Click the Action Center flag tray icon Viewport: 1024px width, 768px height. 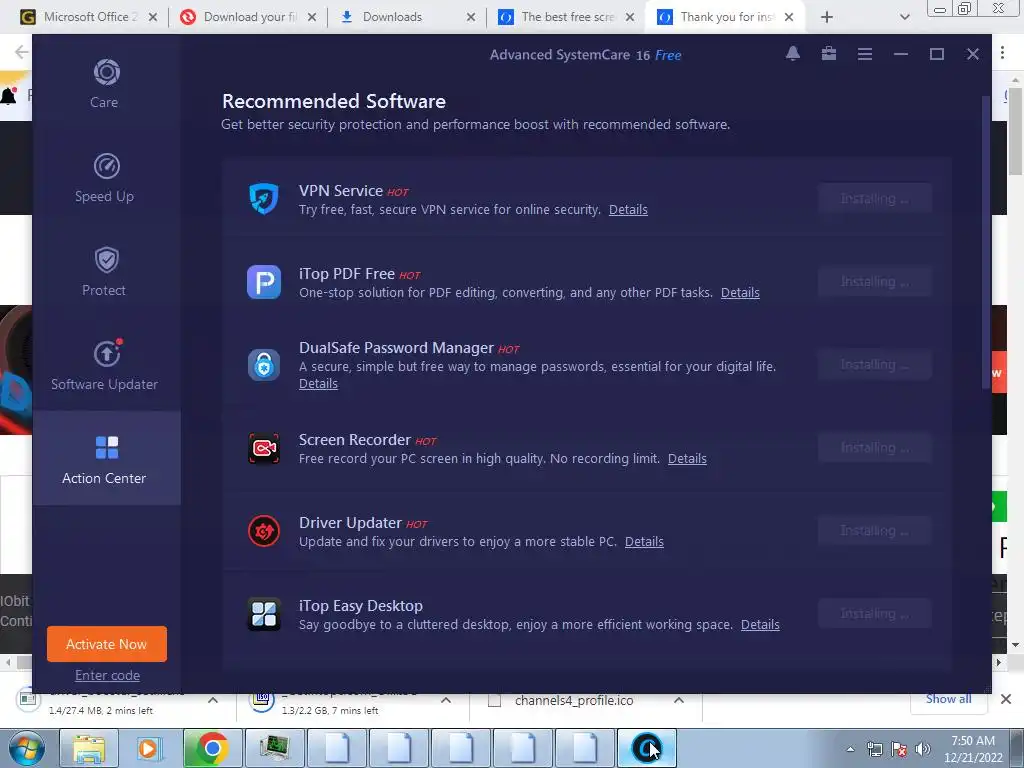pyautogui.click(x=899, y=749)
